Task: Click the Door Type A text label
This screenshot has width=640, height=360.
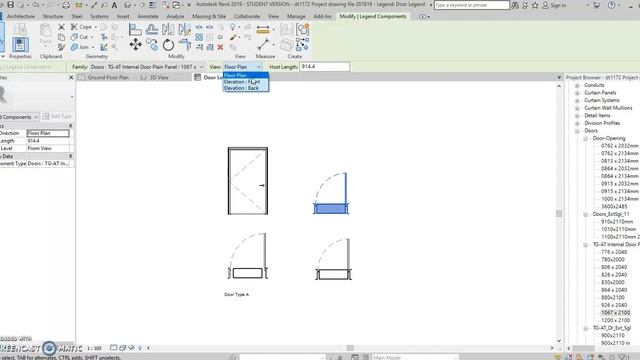Action: [236, 294]
